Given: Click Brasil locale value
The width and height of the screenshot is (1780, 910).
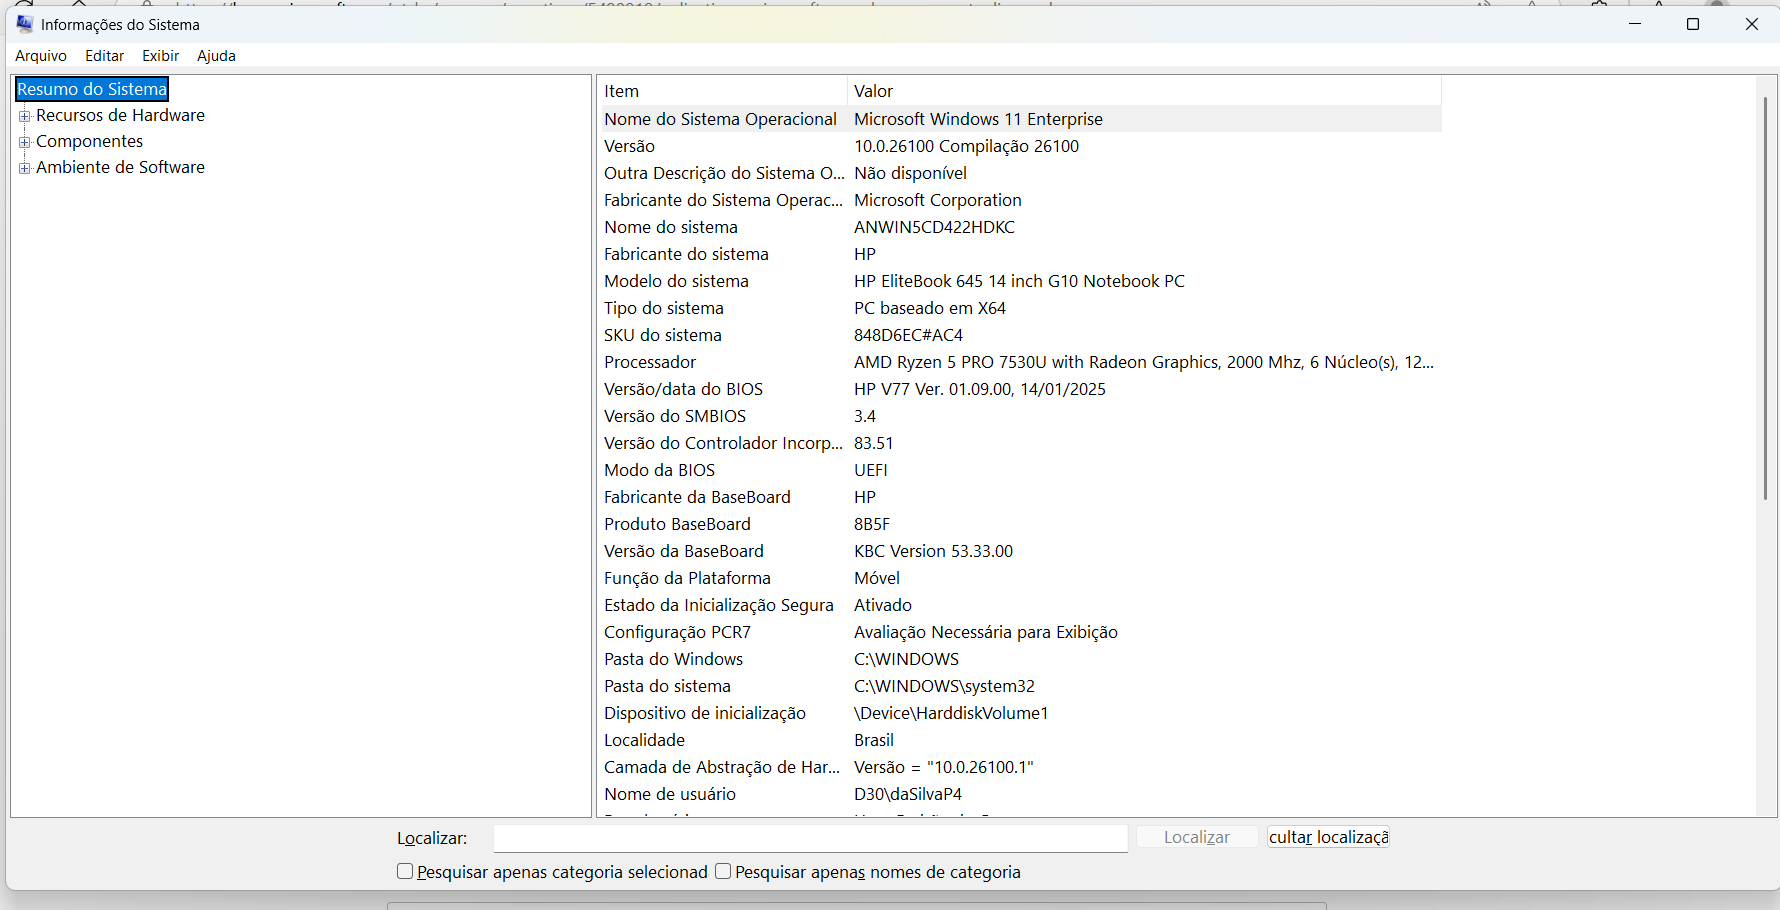Looking at the screenshot, I should 874,740.
